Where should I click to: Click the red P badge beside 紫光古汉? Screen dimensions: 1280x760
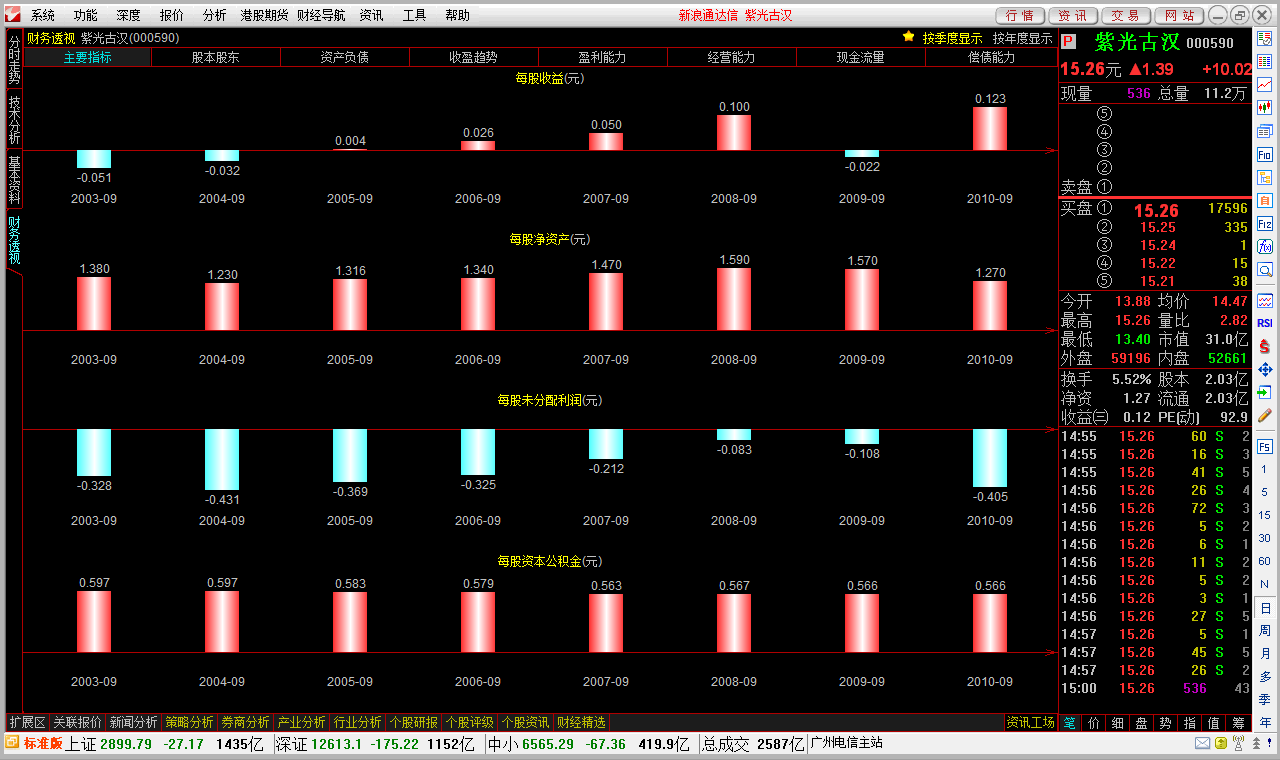pos(1068,42)
